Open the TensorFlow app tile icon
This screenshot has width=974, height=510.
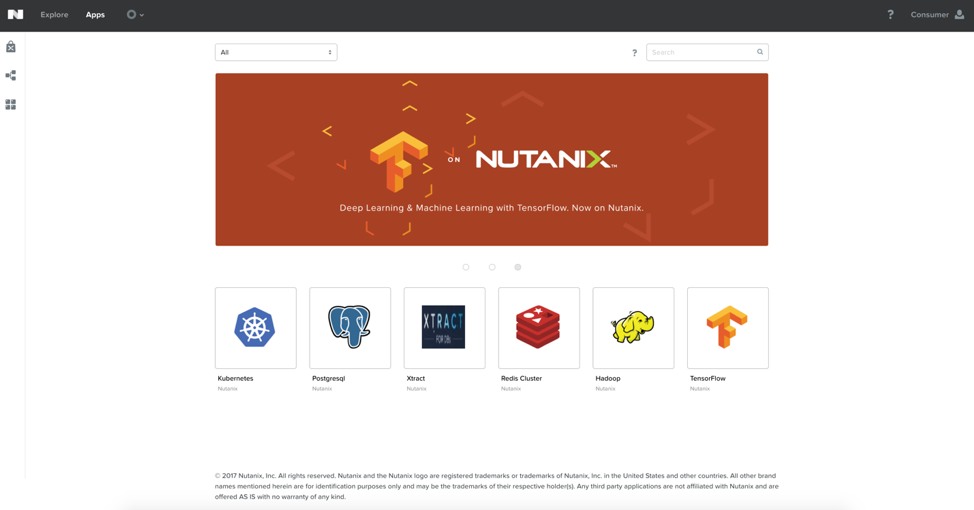pyautogui.click(x=727, y=327)
